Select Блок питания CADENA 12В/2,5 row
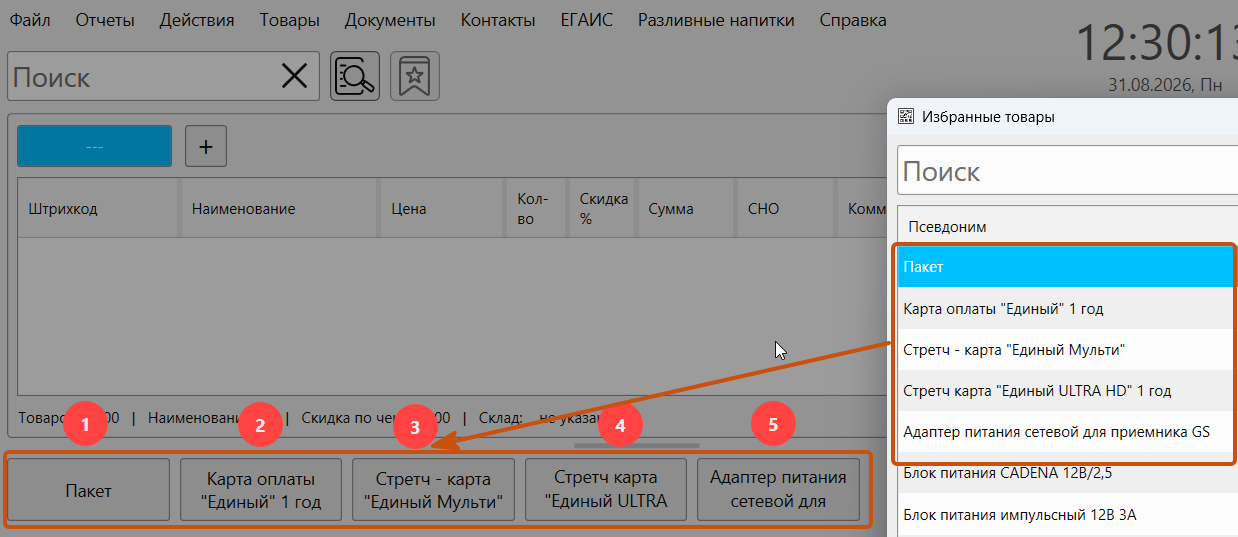Screen dimensions: 1238x537 [1068, 473]
